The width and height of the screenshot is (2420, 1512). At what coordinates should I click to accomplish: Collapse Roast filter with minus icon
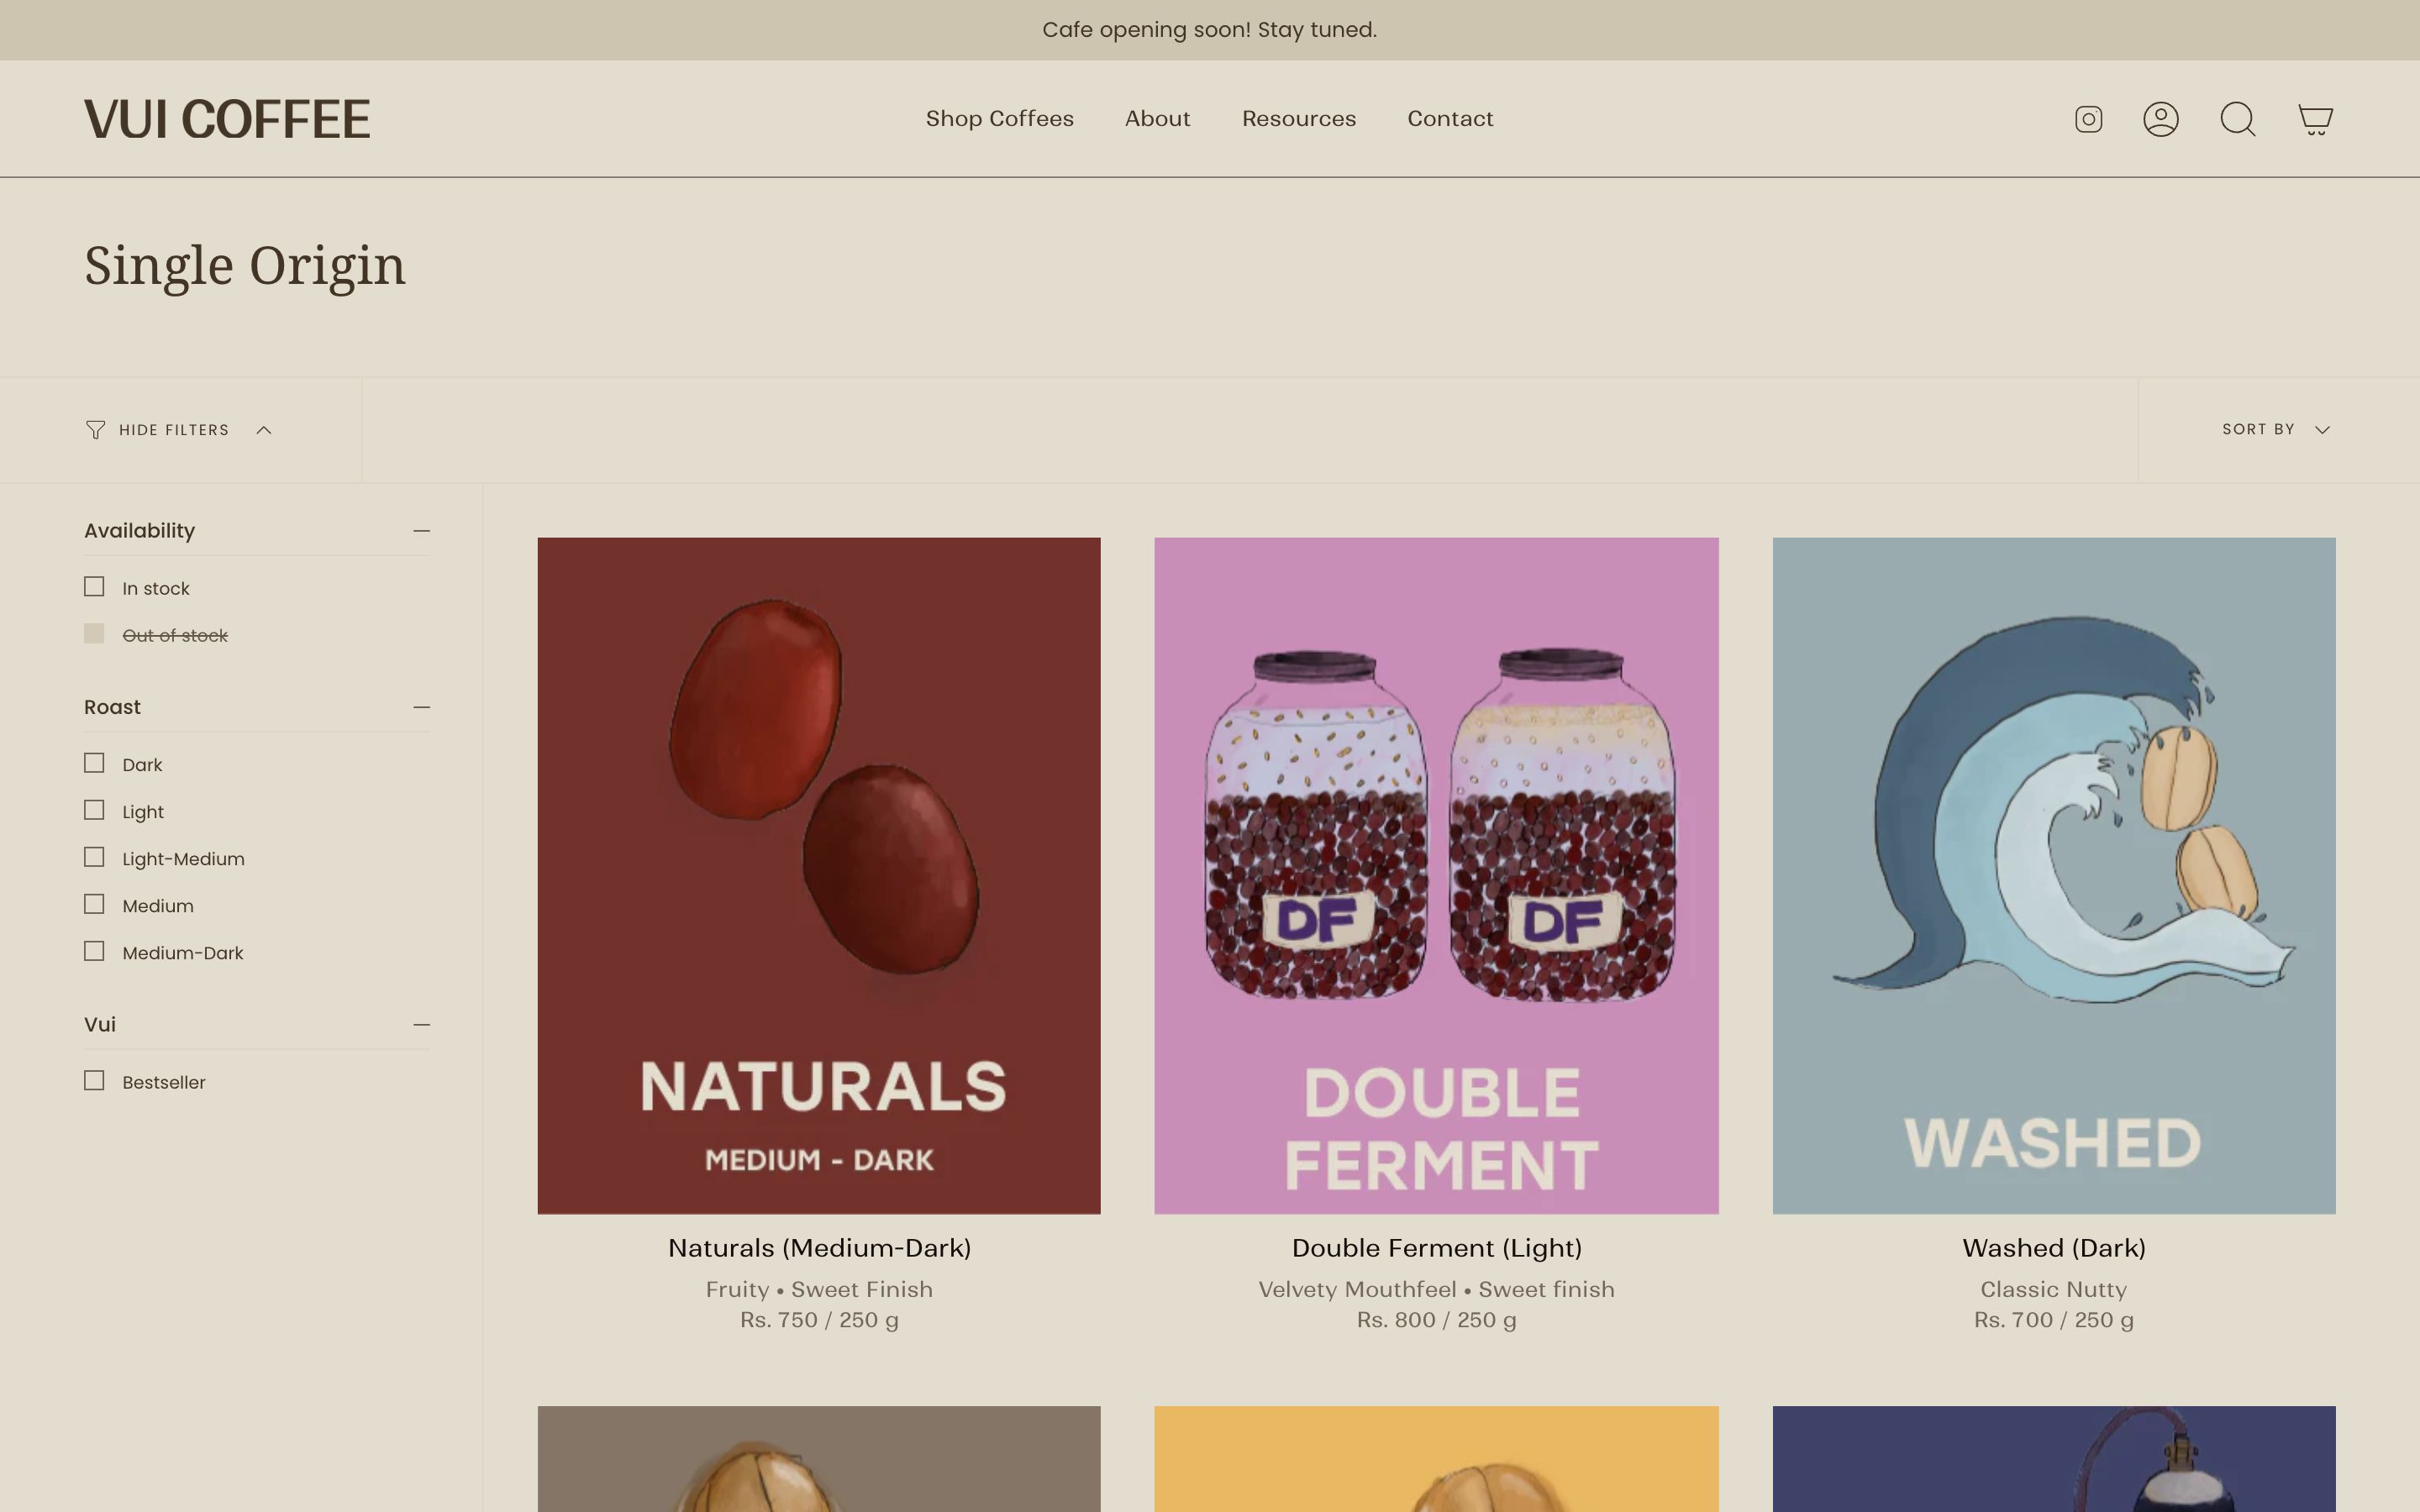[x=421, y=707]
